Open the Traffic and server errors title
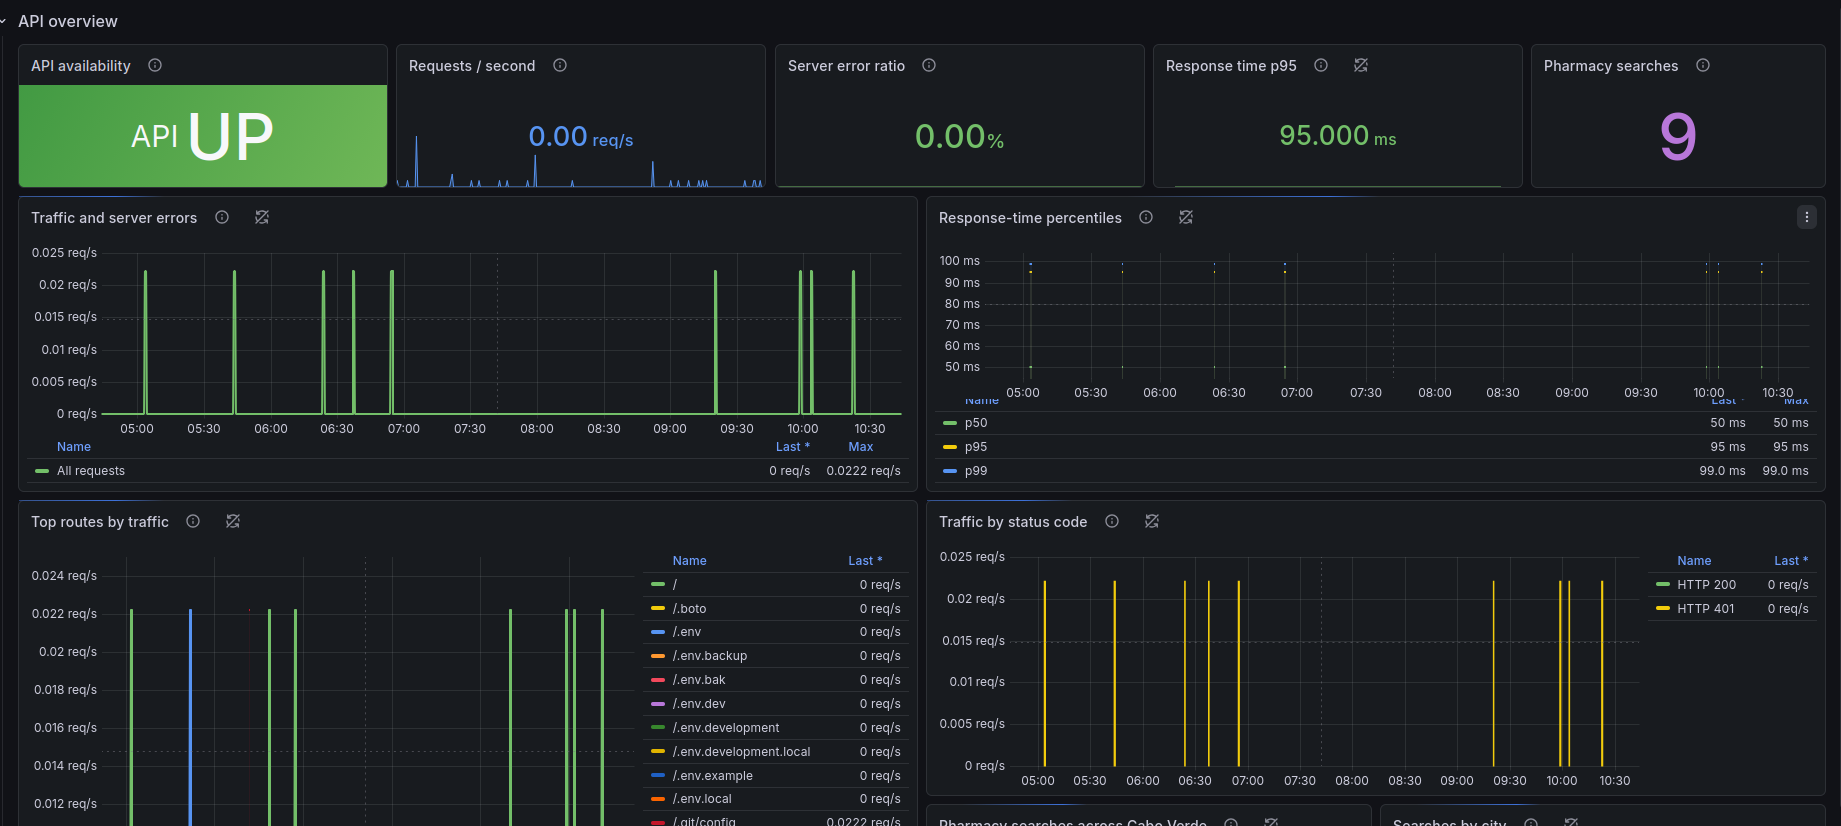This screenshot has width=1841, height=826. [x=114, y=218]
